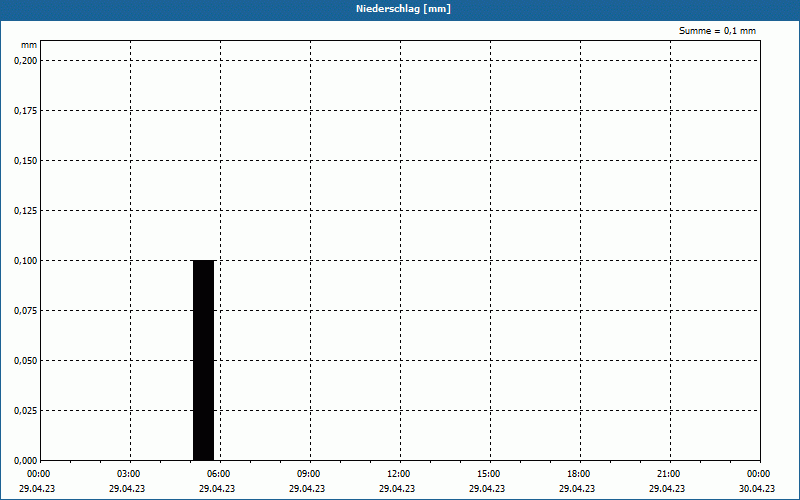The width and height of the screenshot is (800, 500).
Task: Select the 03:00 time axis label
Action: click(128, 474)
